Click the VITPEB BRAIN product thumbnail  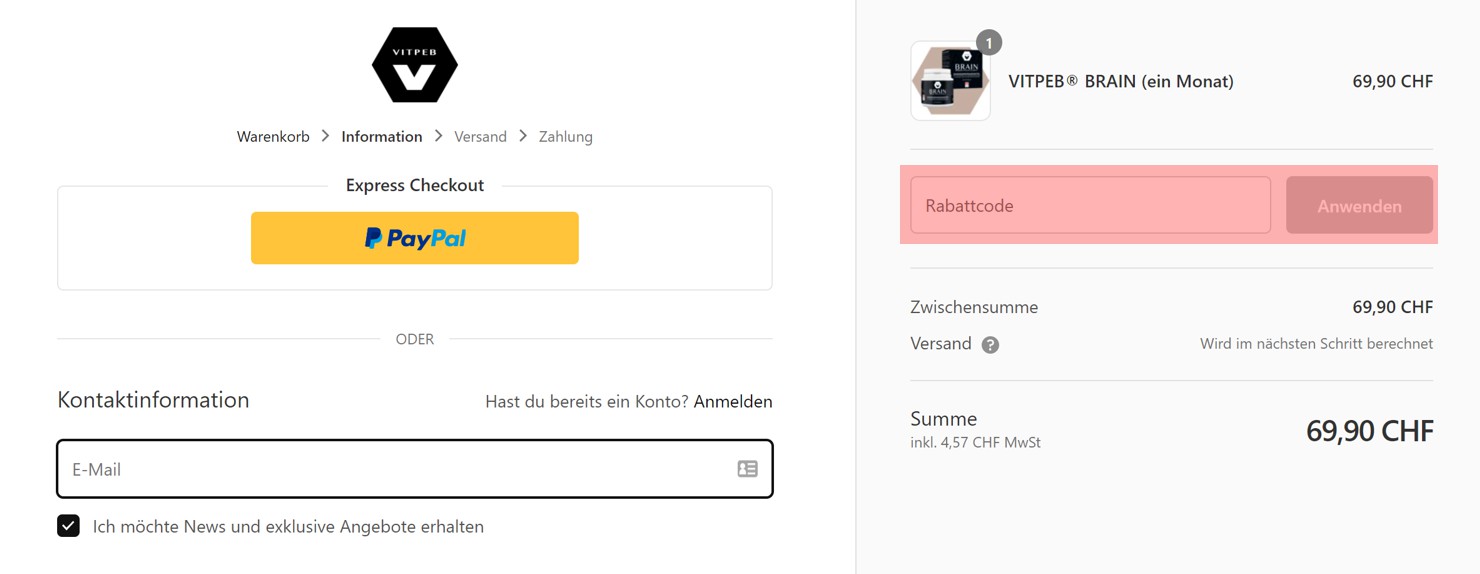click(x=950, y=82)
